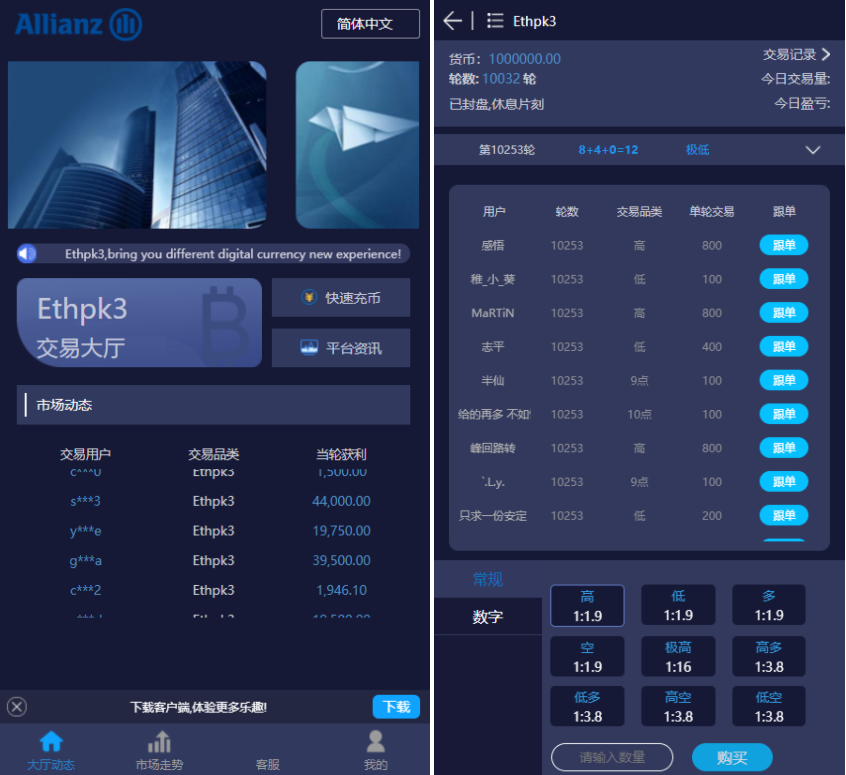Click the speaker announcement icon
Screen dimensions: 846x775
[x=27, y=254]
